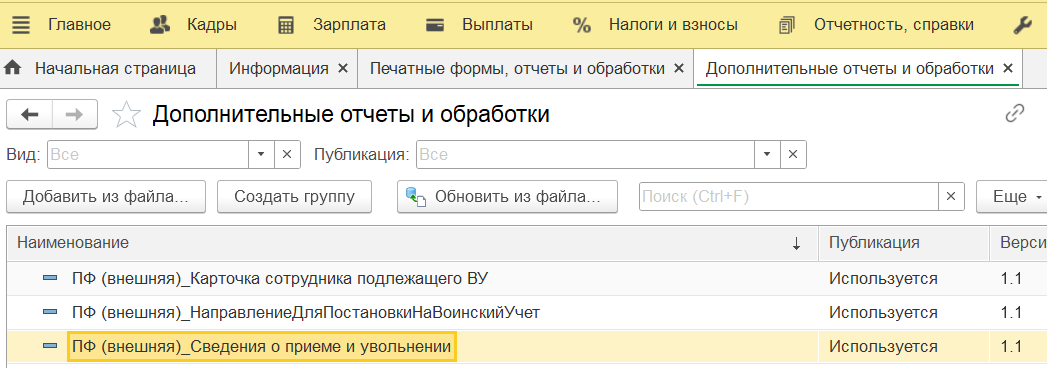The width and height of the screenshot is (1047, 368).
Task: Open the hamburger main menu icon
Action: point(21,25)
